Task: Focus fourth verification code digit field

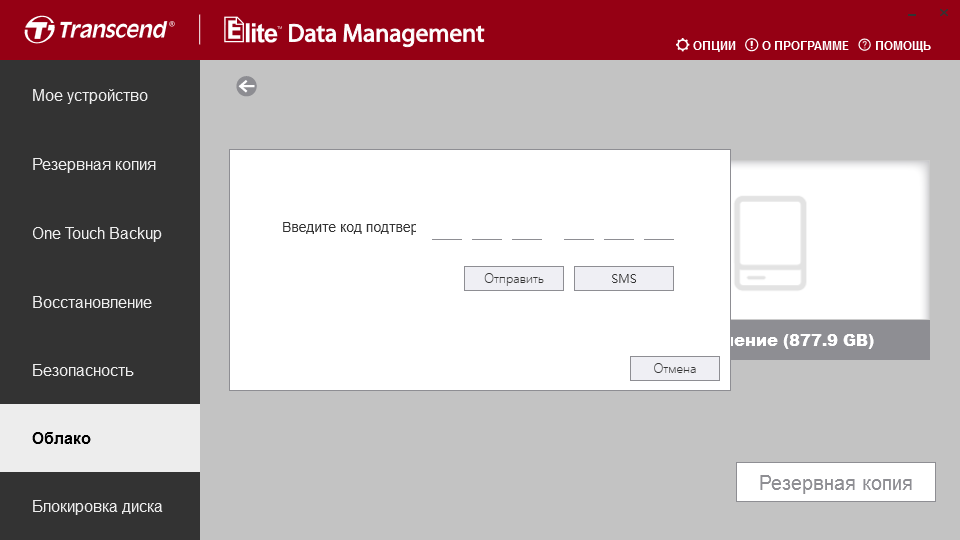Action: (x=579, y=230)
